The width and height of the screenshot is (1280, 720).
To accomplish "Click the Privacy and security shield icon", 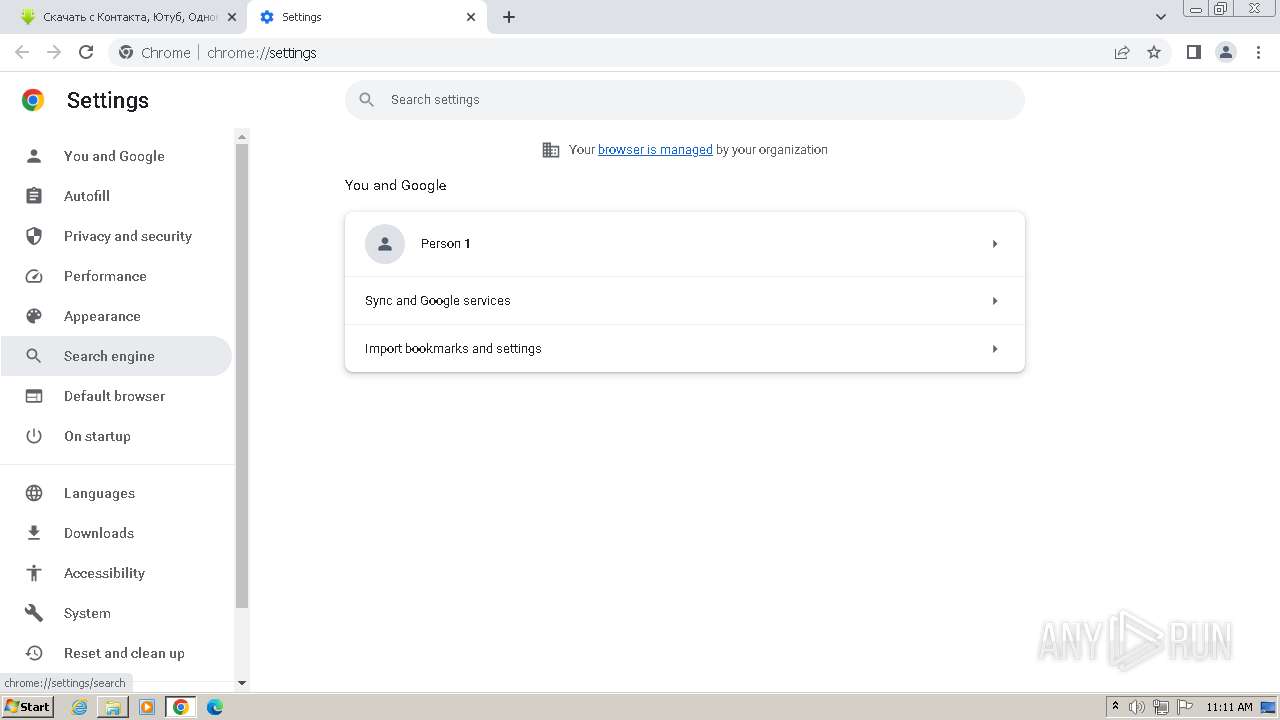I will [x=34, y=236].
